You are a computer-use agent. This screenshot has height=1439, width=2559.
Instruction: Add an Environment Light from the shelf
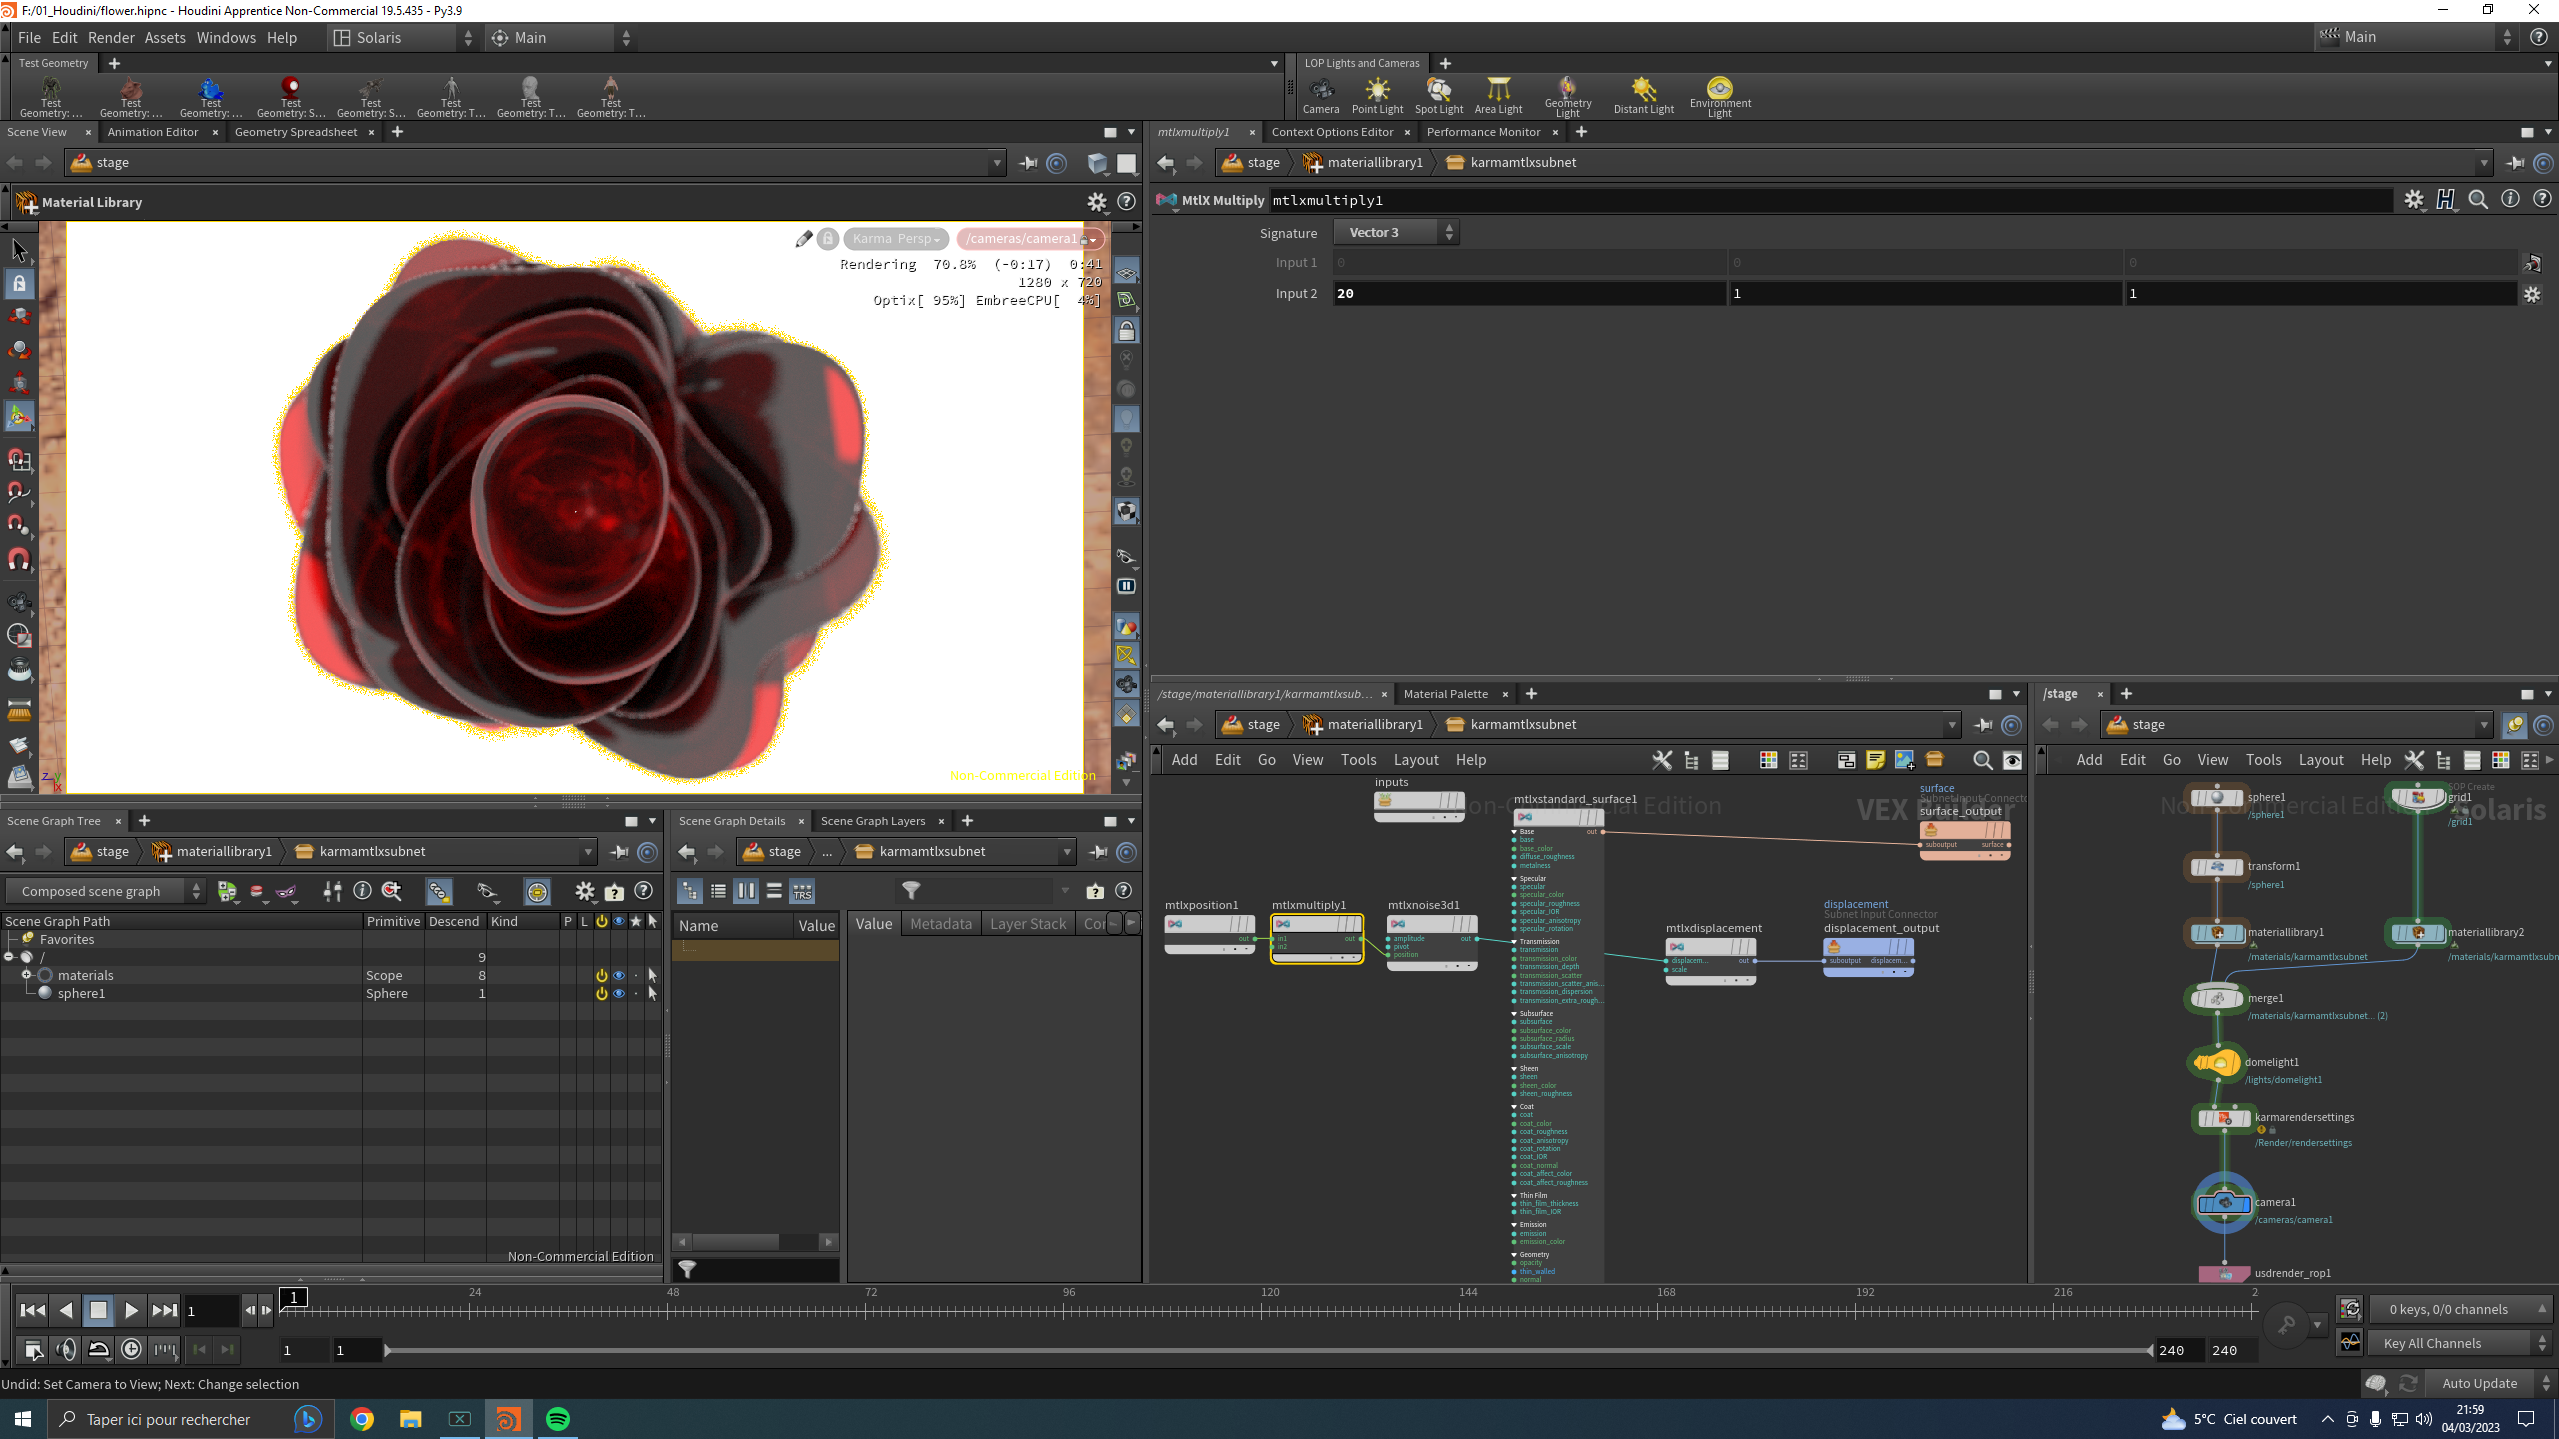pyautogui.click(x=1720, y=97)
